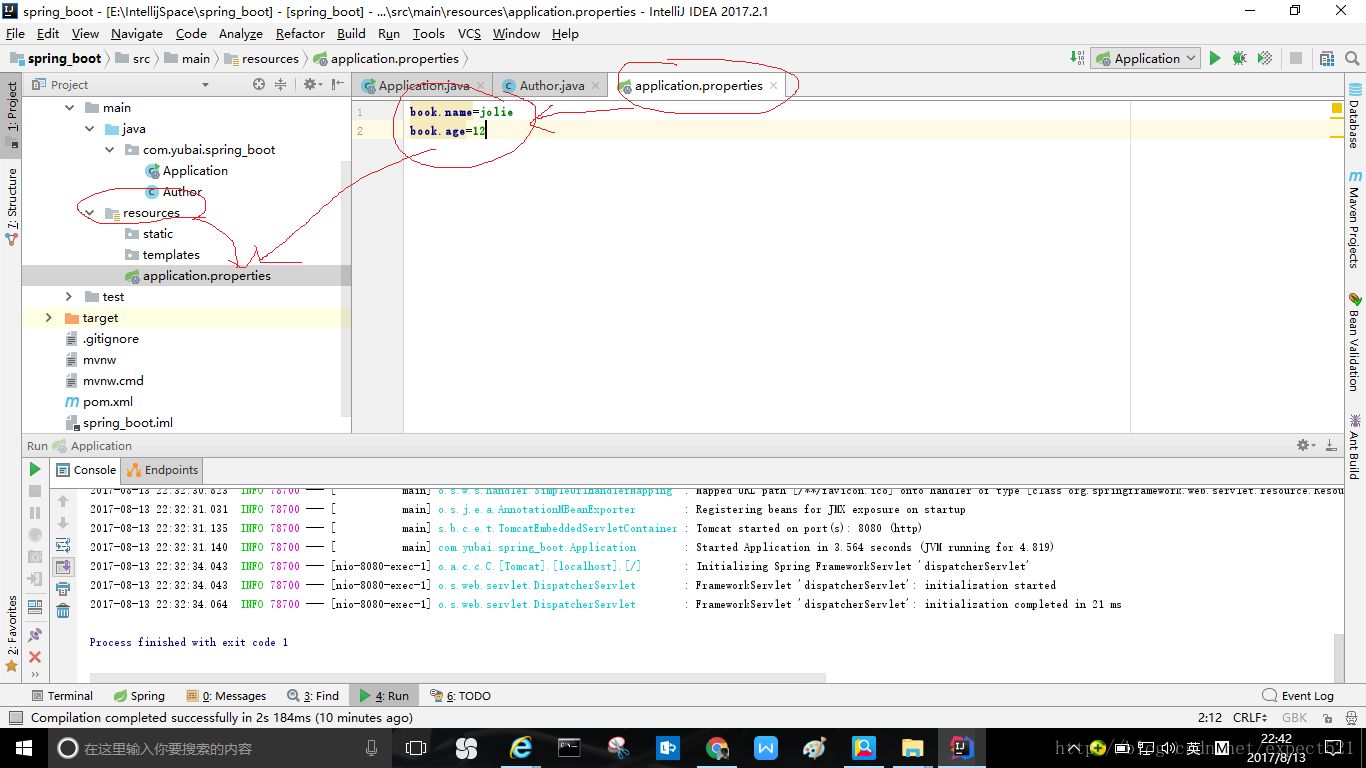Viewport: 1366px width, 768px height.
Task: Collapse the com.yubai.spring_boot package
Action: 110,149
